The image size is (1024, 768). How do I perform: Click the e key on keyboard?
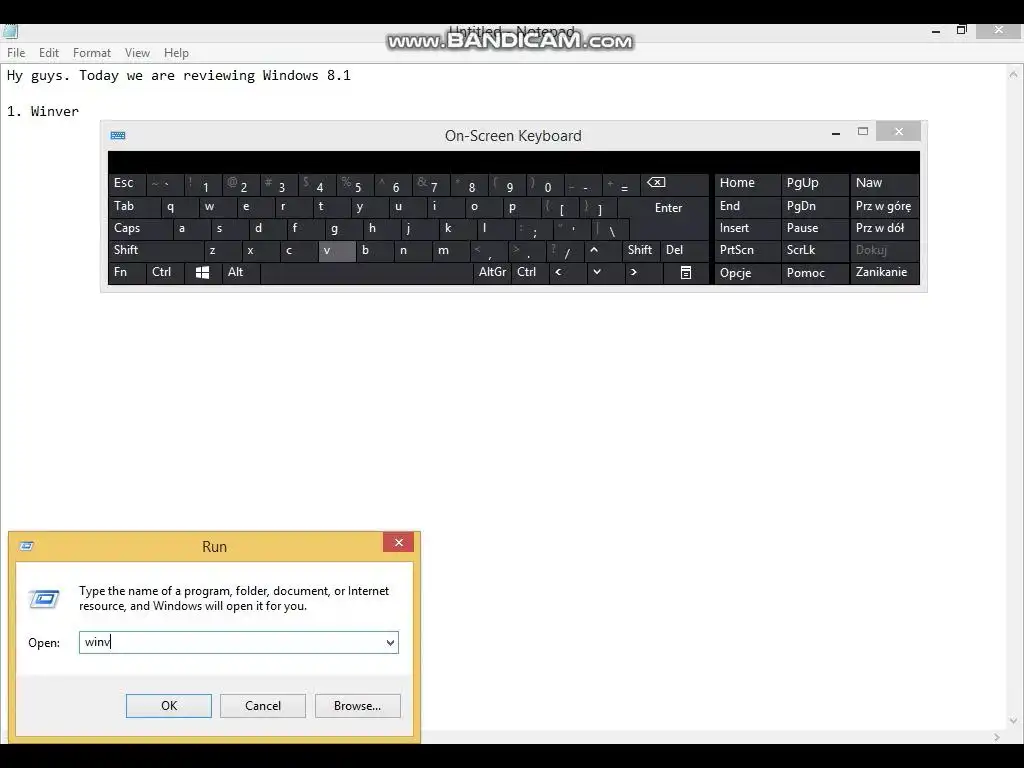[x=255, y=207]
